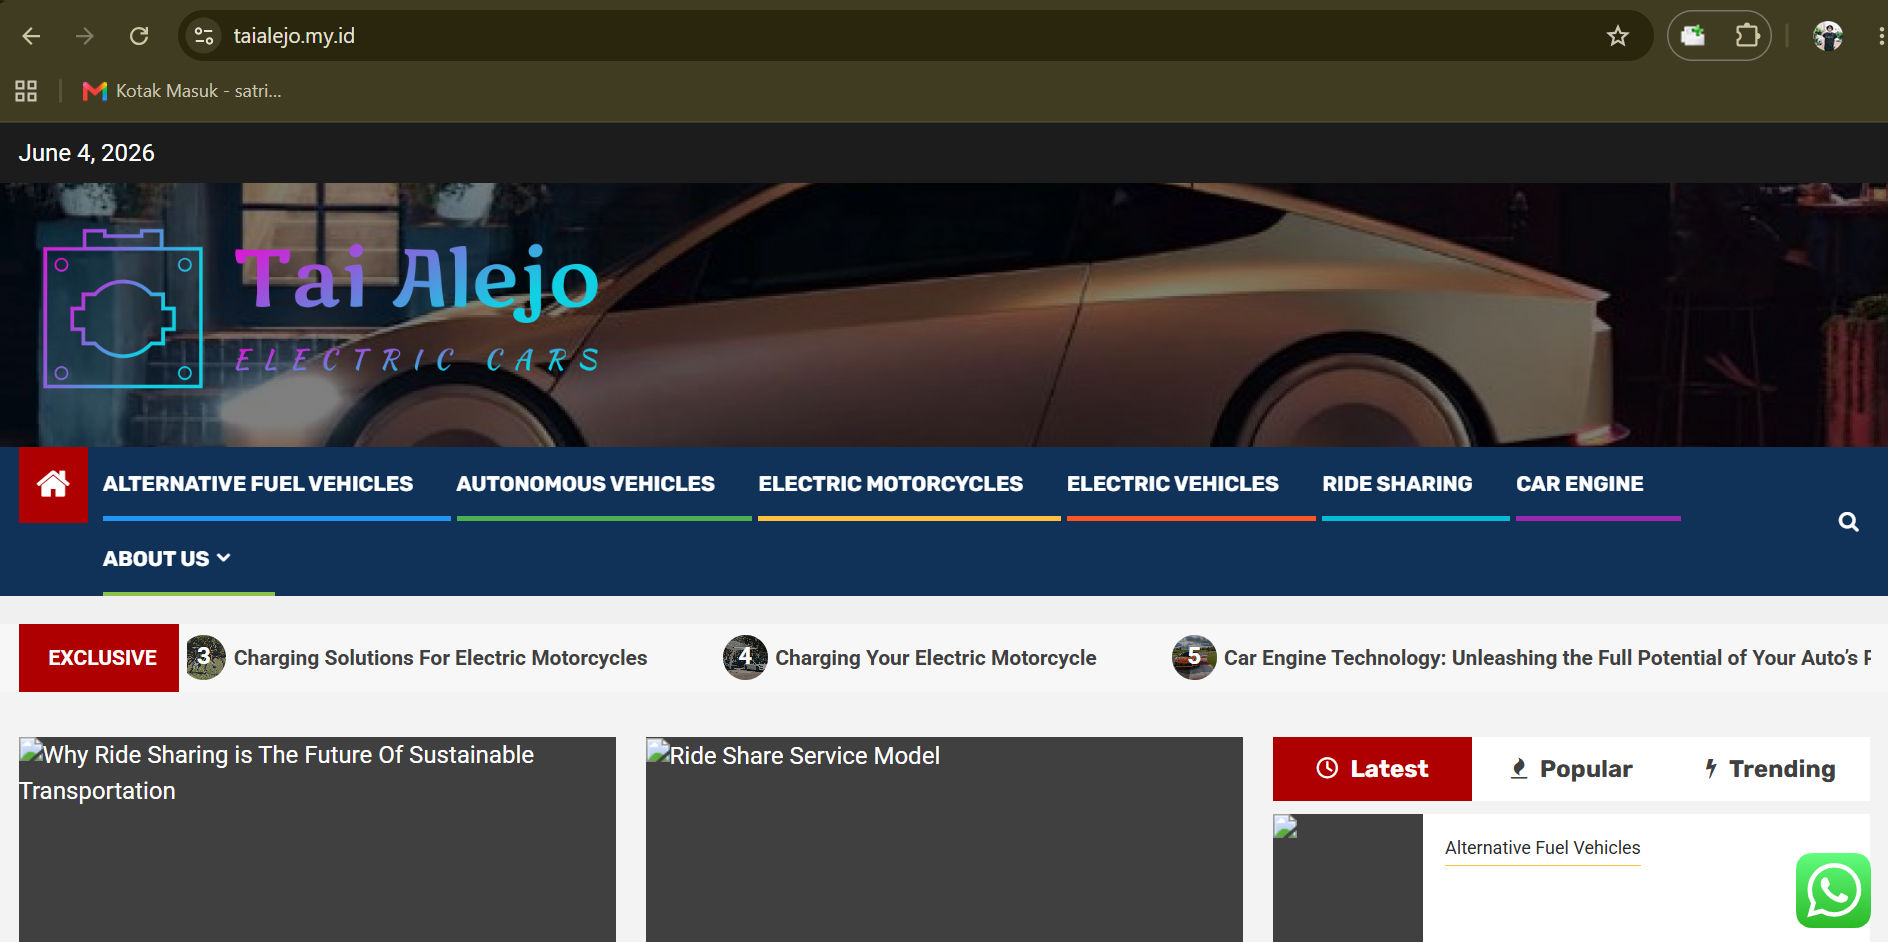The height and width of the screenshot is (942, 1888).
Task: Open the Latest tab's first post thumbnail
Action: [1348, 878]
